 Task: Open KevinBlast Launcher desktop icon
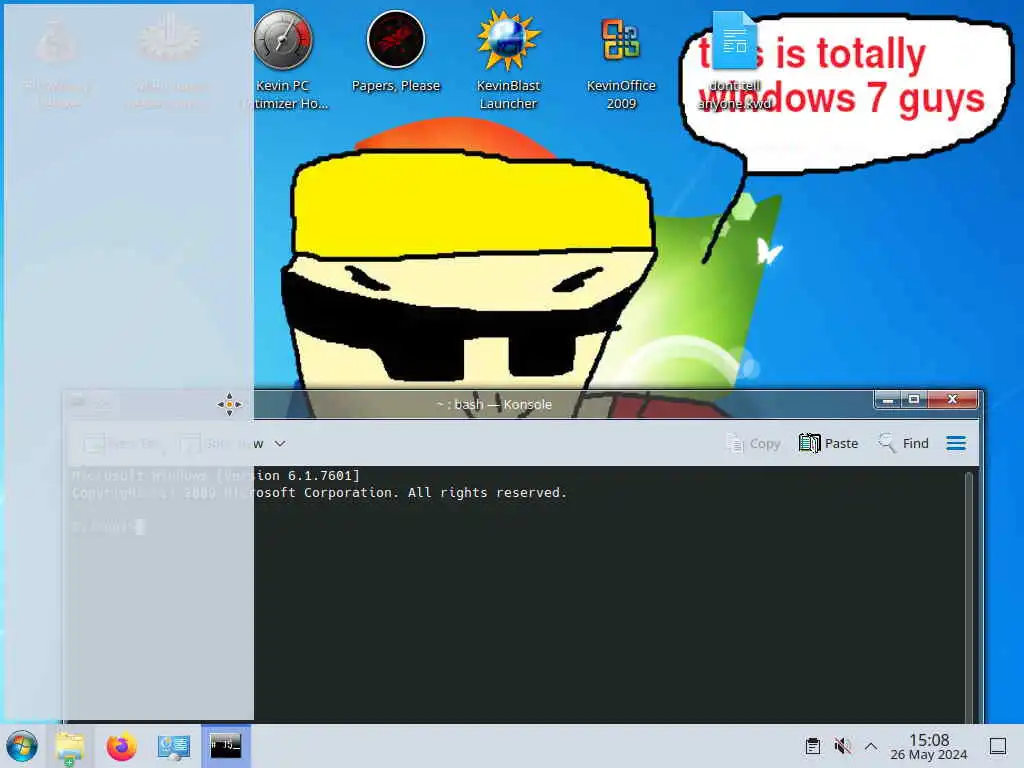[508, 59]
